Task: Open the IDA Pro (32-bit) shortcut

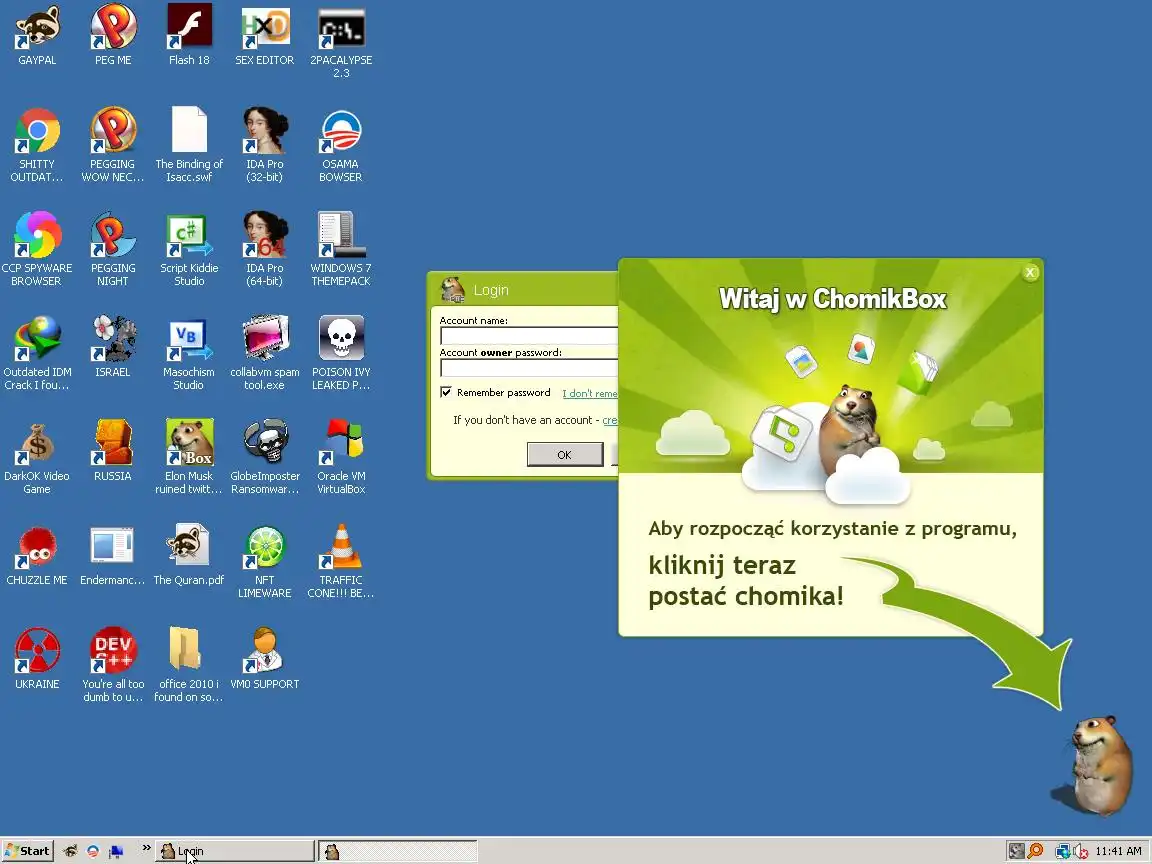Action: 264,145
